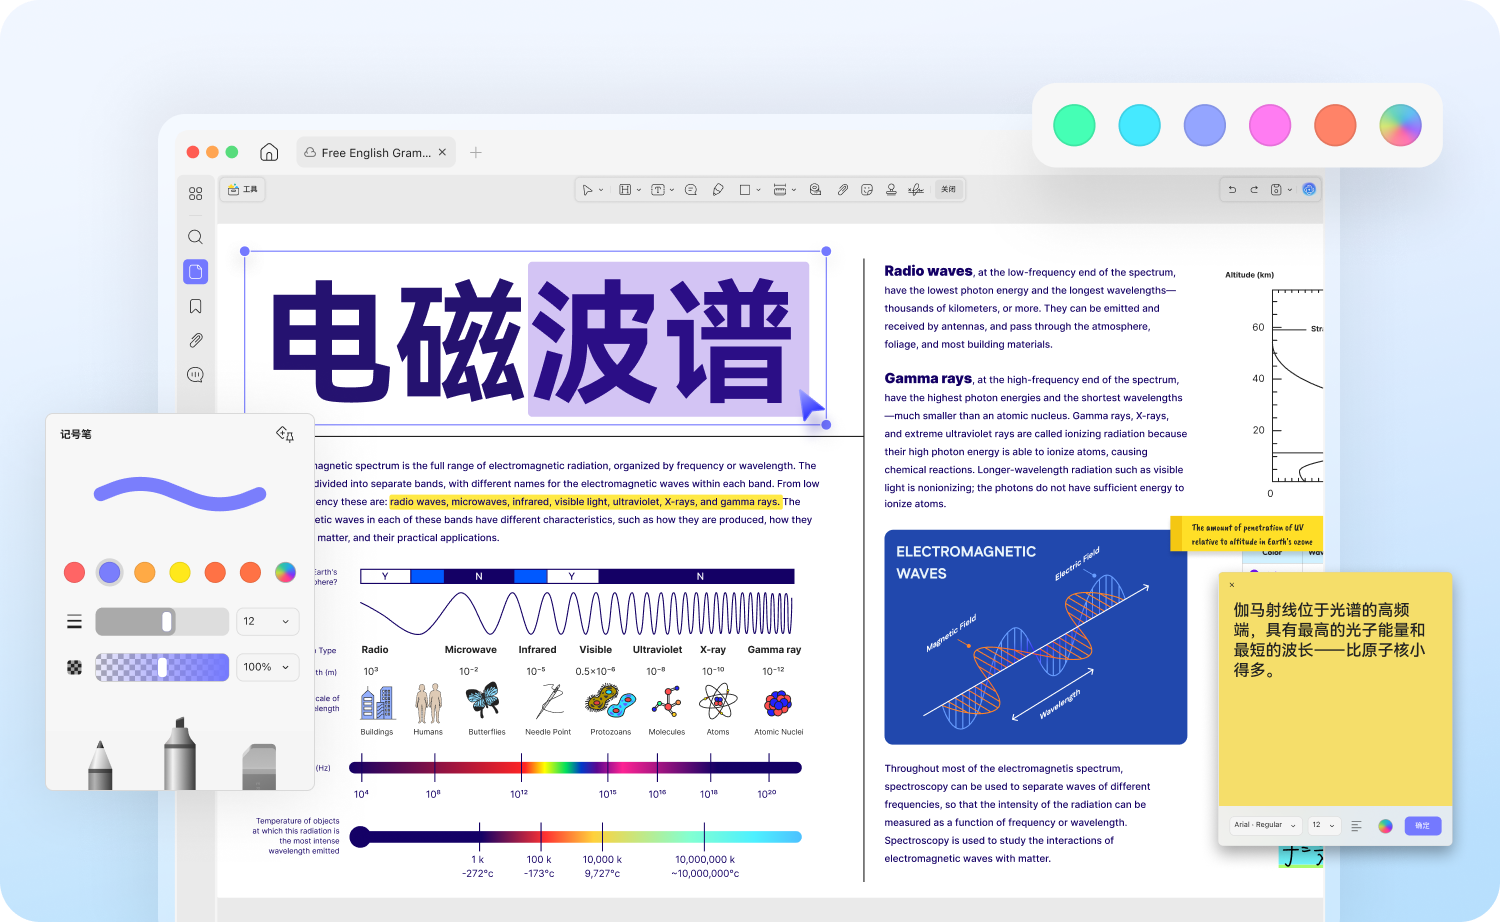The image size is (1500, 922).
Task: Select the signature tool icon
Action: pyautogui.click(x=916, y=190)
